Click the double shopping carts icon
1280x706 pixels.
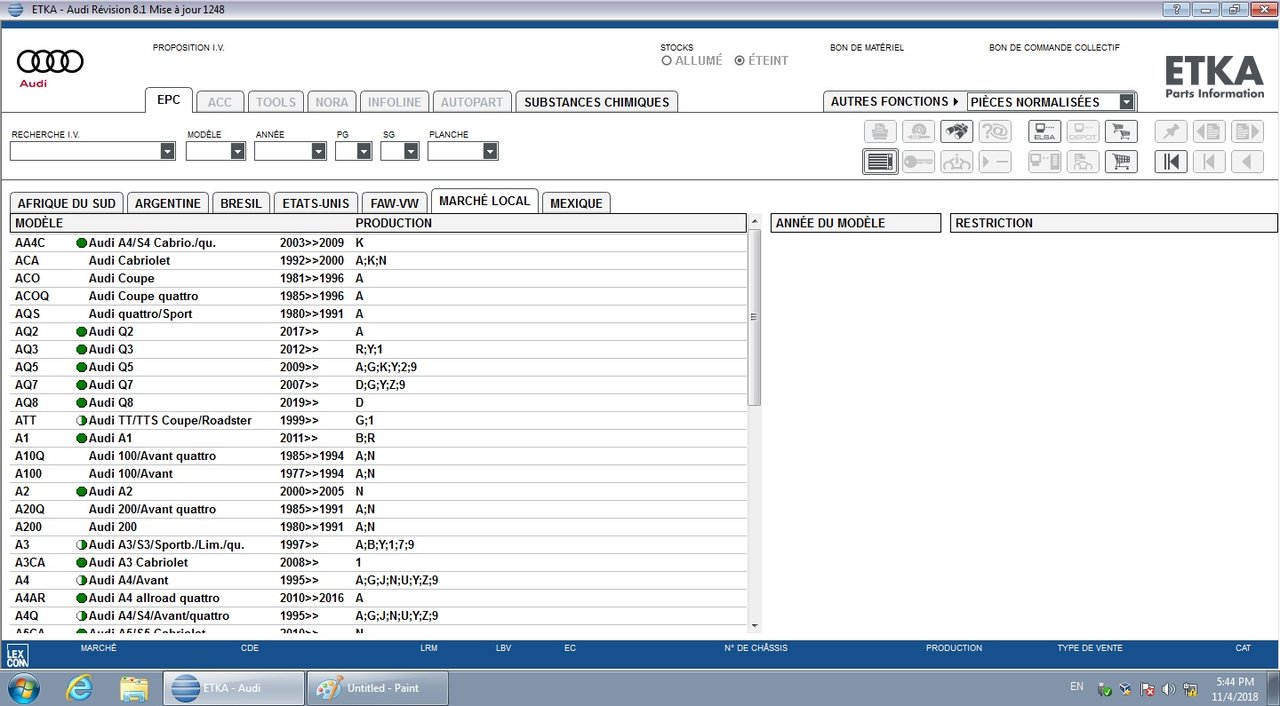pos(1121,131)
